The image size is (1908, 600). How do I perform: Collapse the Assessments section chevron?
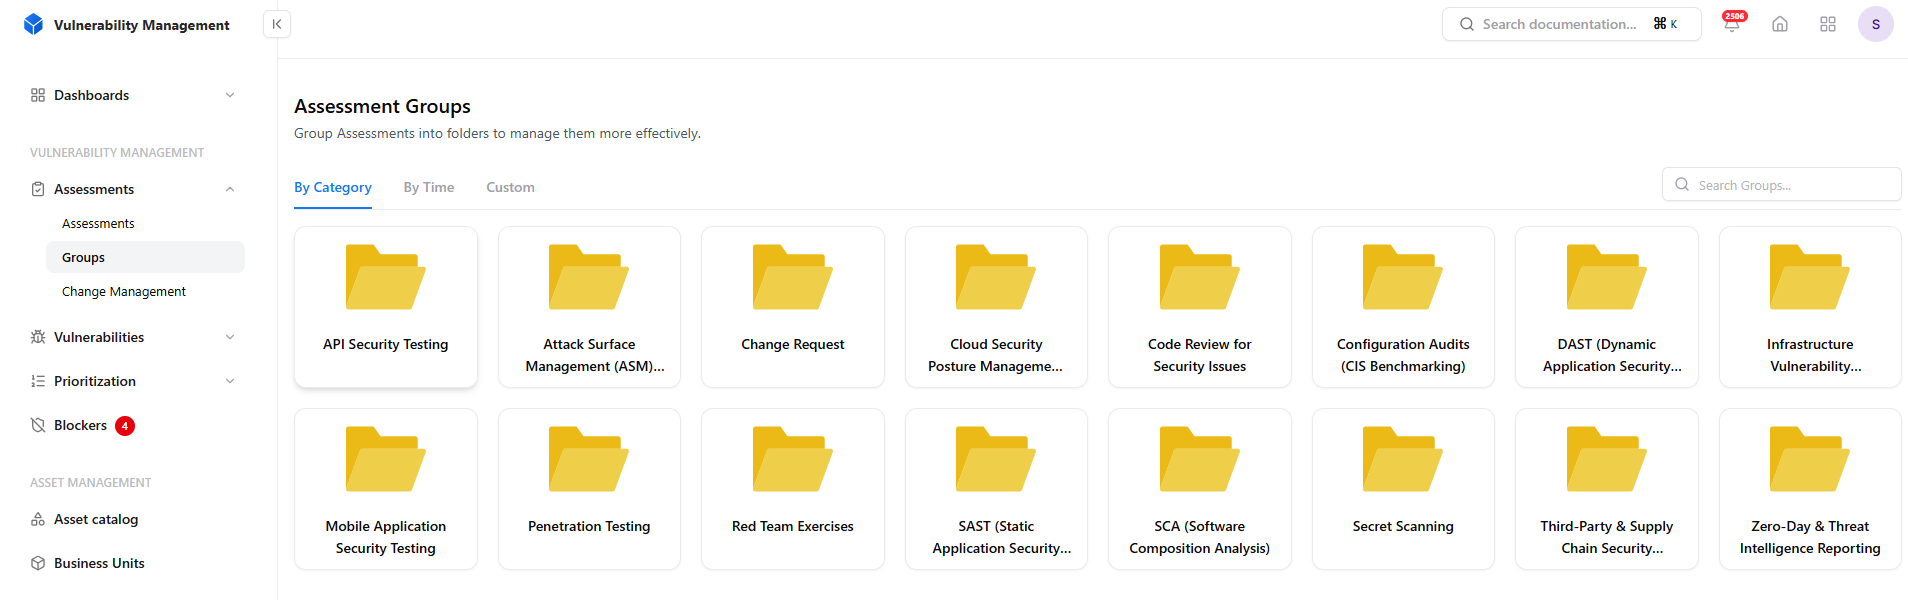click(230, 189)
